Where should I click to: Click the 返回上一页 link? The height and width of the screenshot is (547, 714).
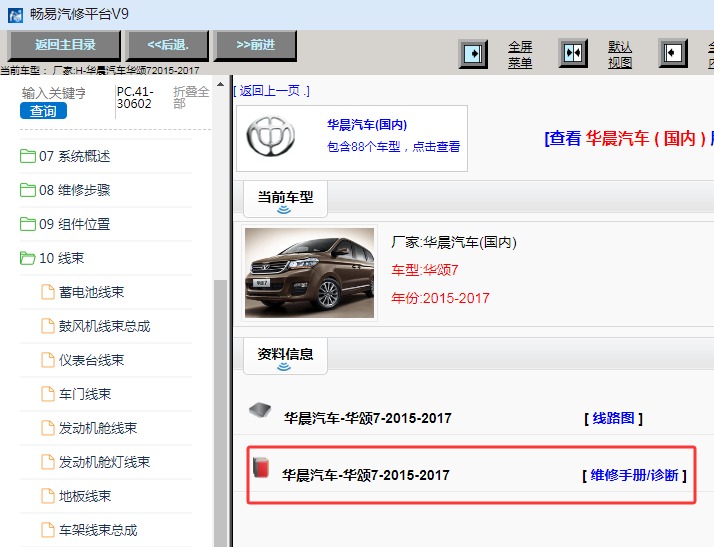[x=271, y=91]
